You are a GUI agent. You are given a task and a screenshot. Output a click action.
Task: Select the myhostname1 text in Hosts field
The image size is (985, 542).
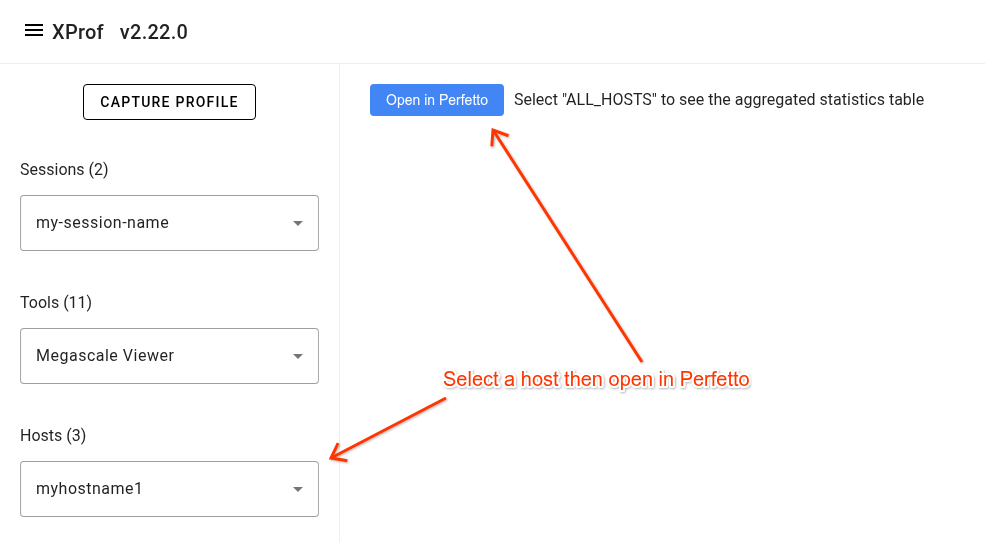89,489
